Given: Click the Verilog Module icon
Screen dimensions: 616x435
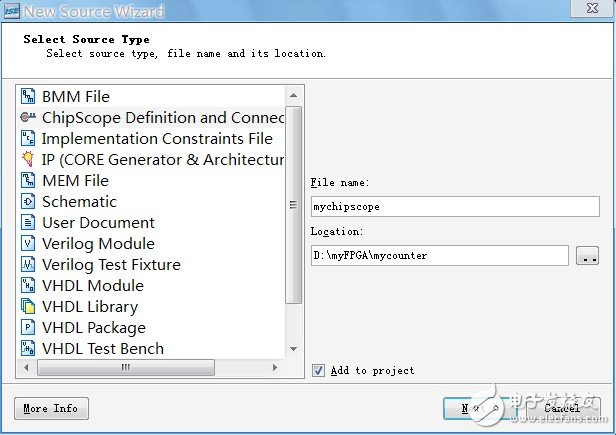Looking at the screenshot, I should (28, 244).
